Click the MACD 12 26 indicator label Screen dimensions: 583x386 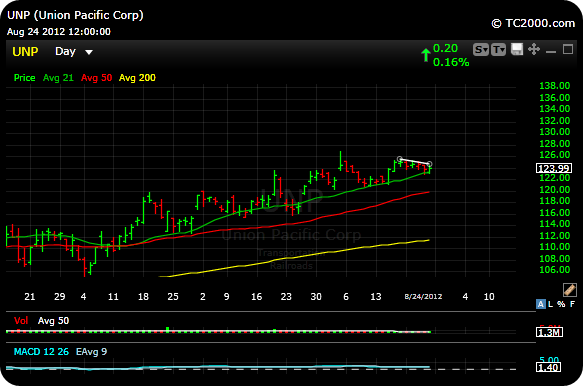click(x=41, y=351)
